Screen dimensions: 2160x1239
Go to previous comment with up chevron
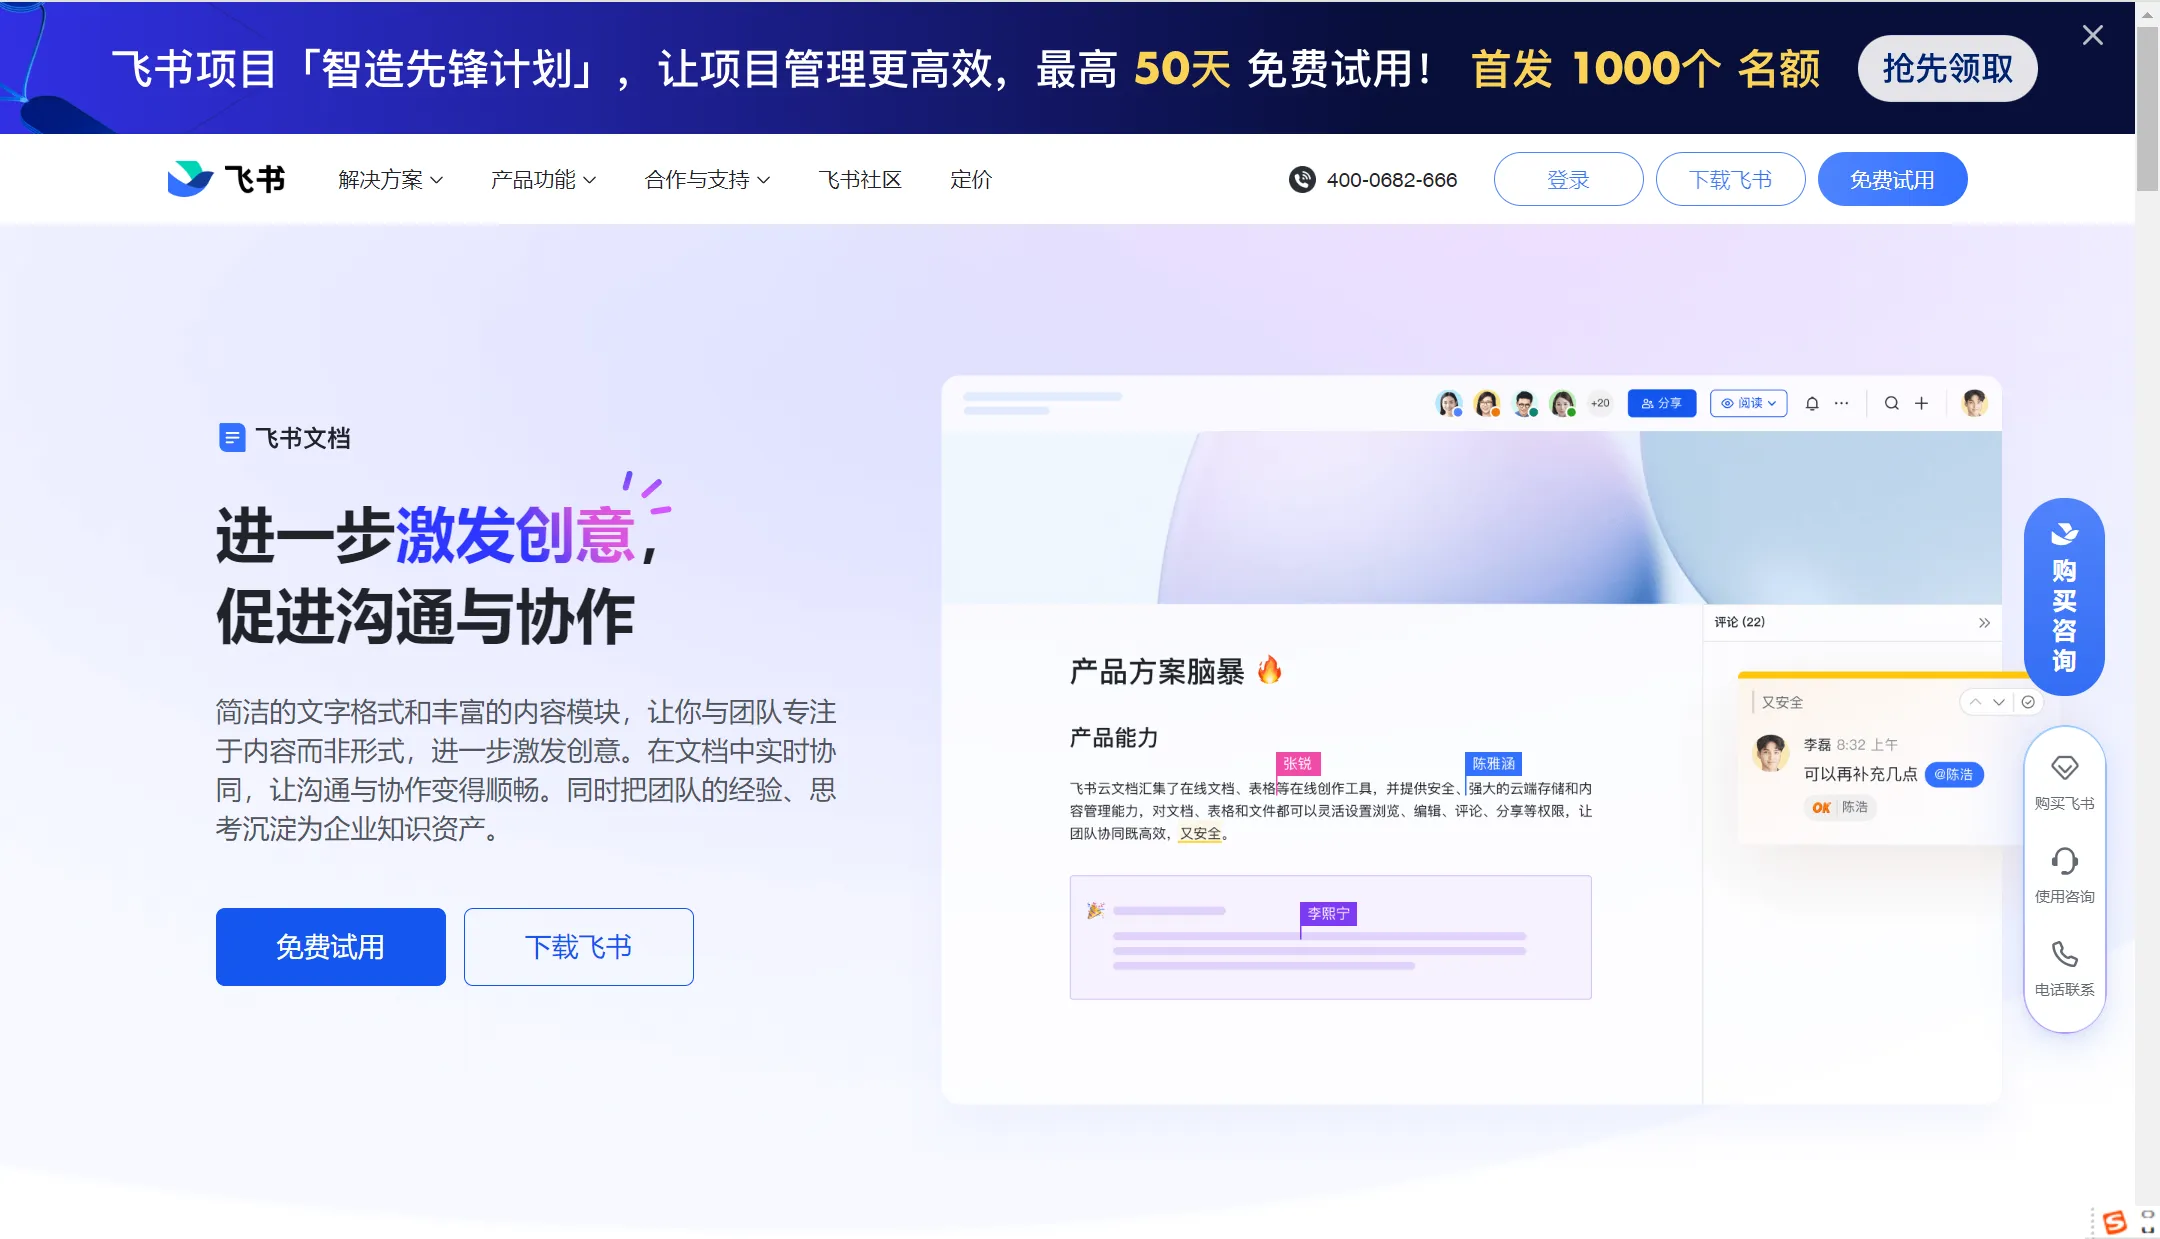(x=1975, y=702)
